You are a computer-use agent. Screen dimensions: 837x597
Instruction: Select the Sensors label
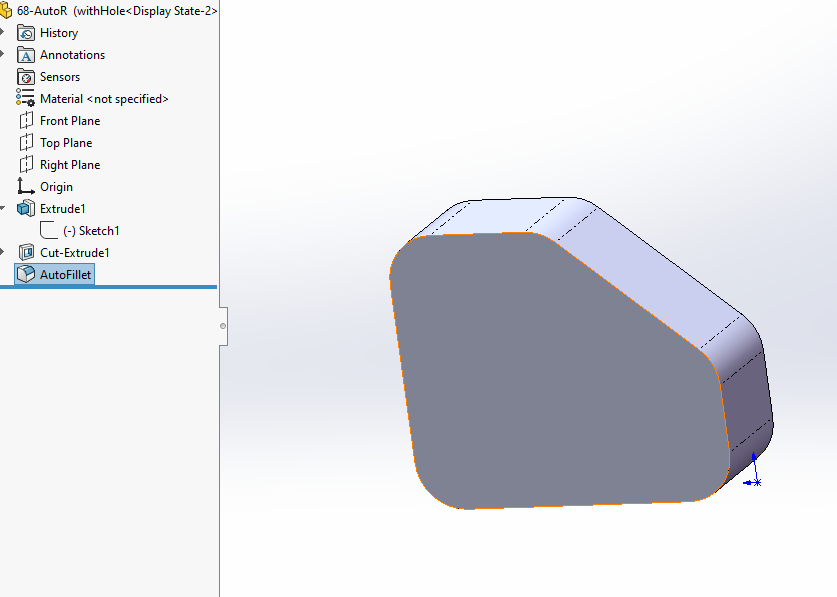(x=60, y=77)
